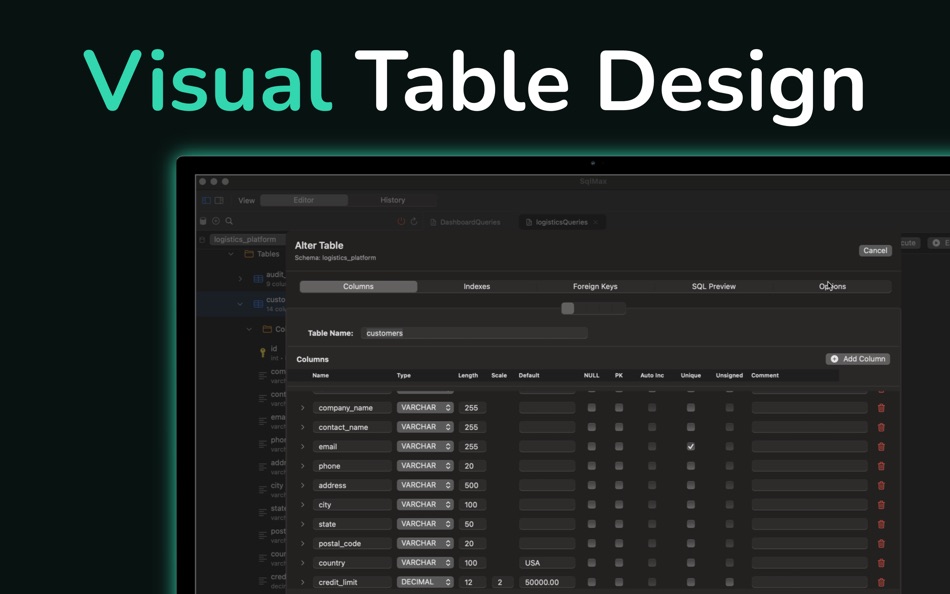Click the circled plus icon in sidebar toolbar
This screenshot has height=594, width=950.
tap(216, 221)
